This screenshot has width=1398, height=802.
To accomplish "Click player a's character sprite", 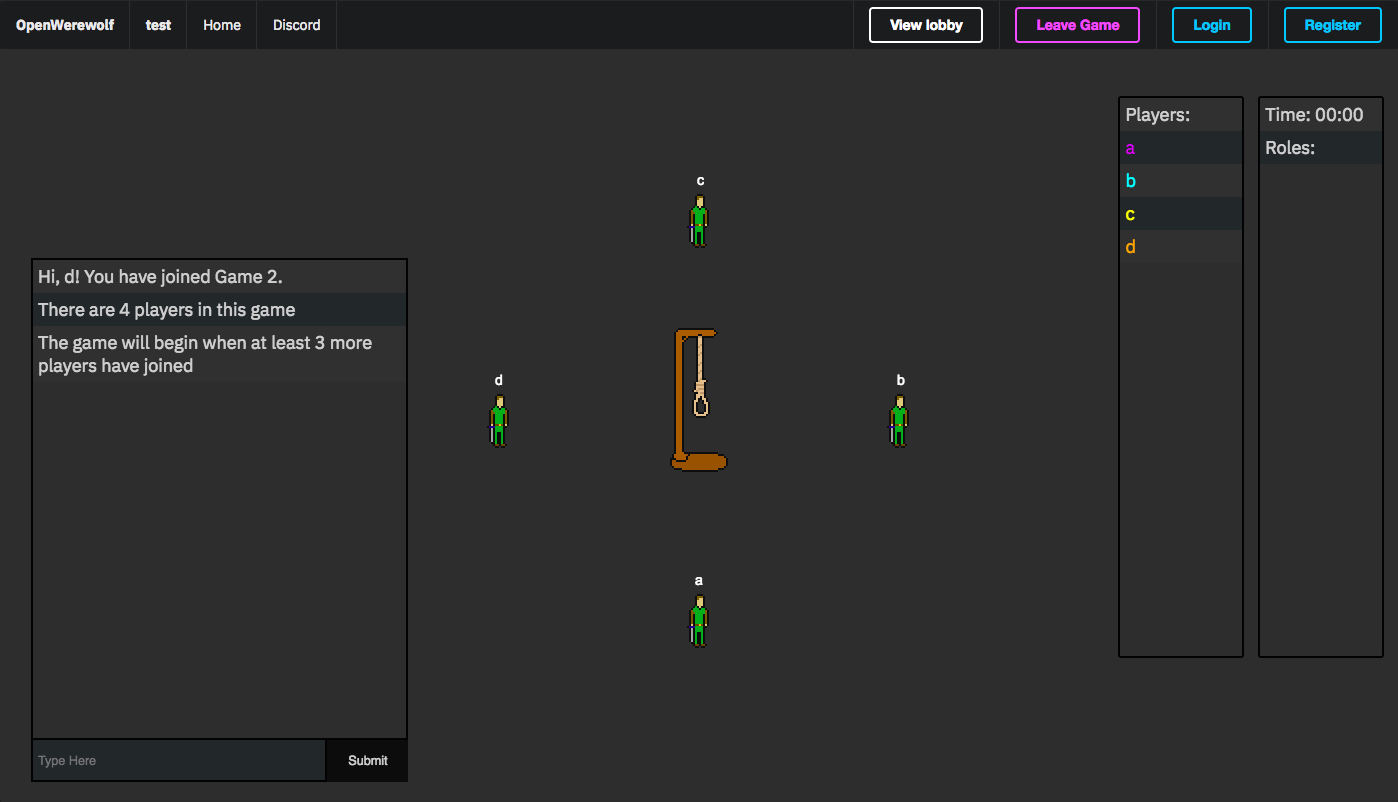I will coord(699,621).
